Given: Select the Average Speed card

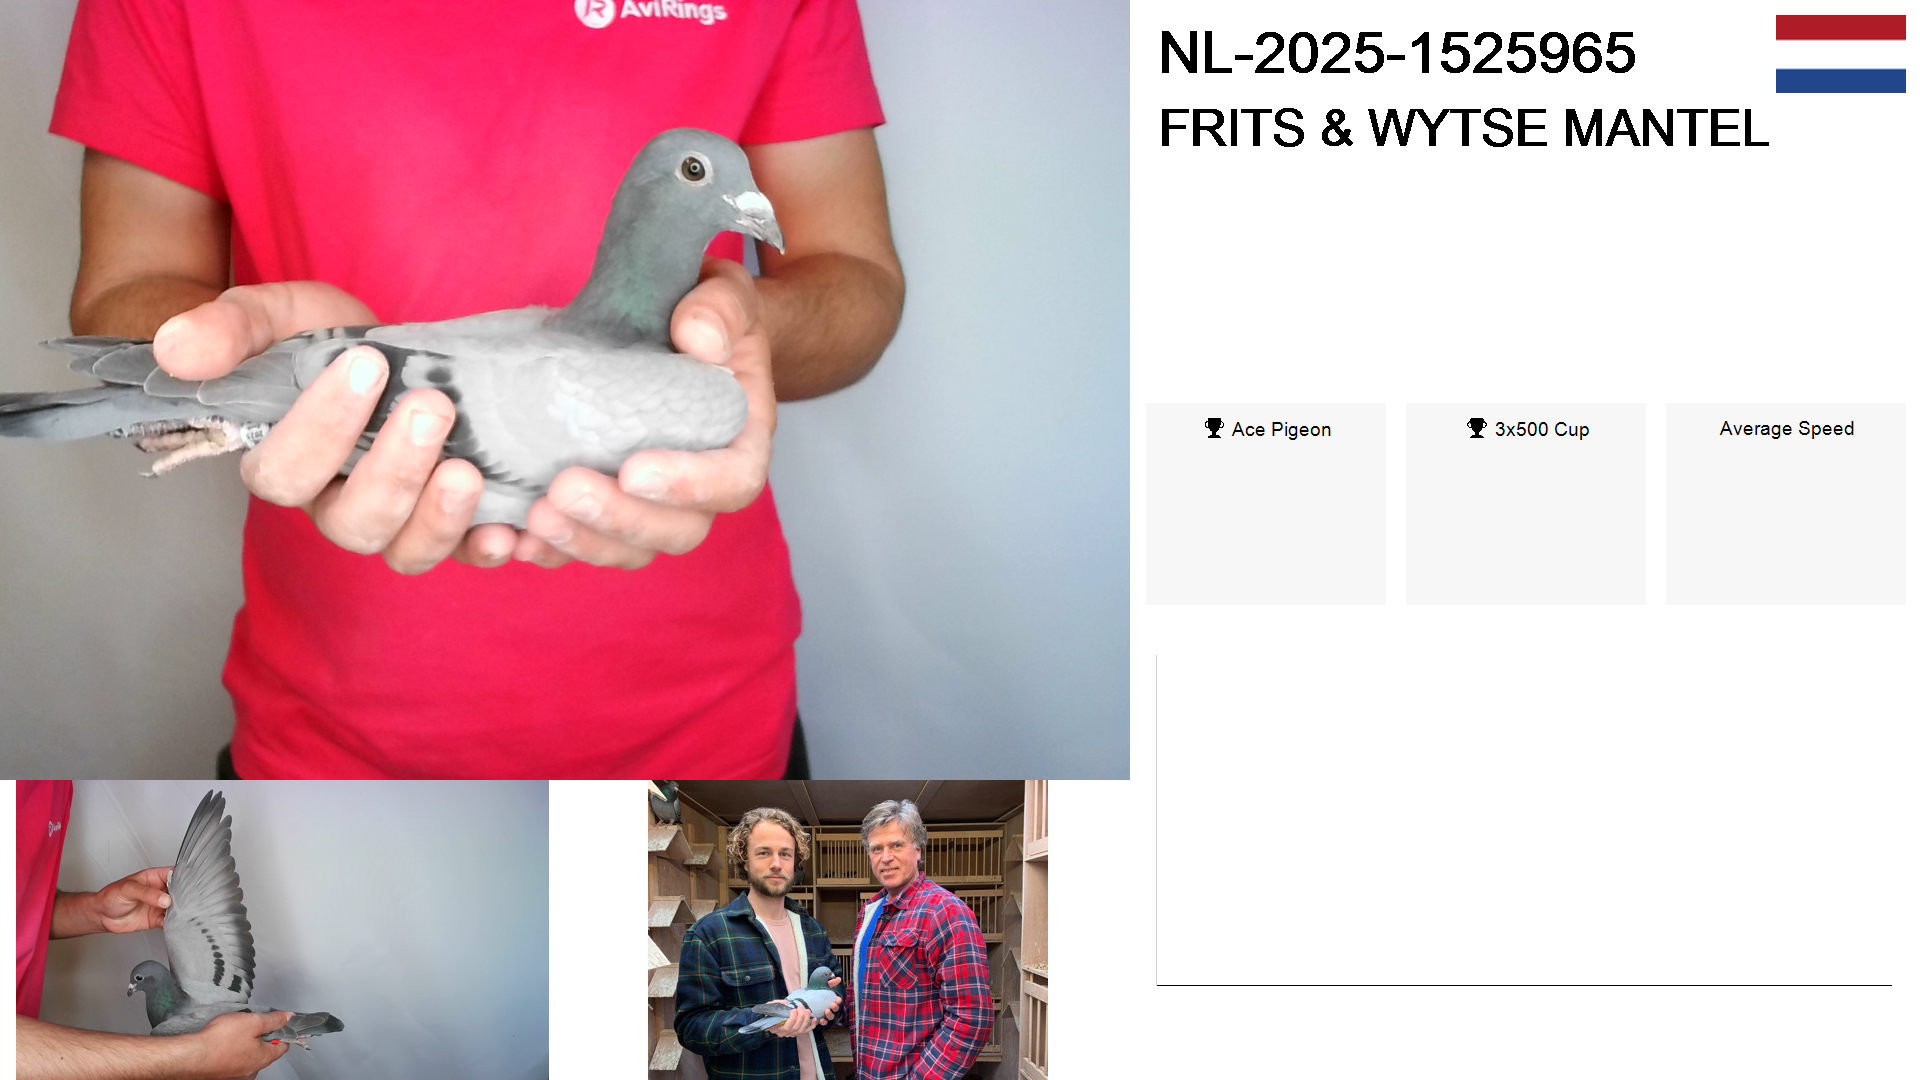Looking at the screenshot, I should pos(1786,504).
